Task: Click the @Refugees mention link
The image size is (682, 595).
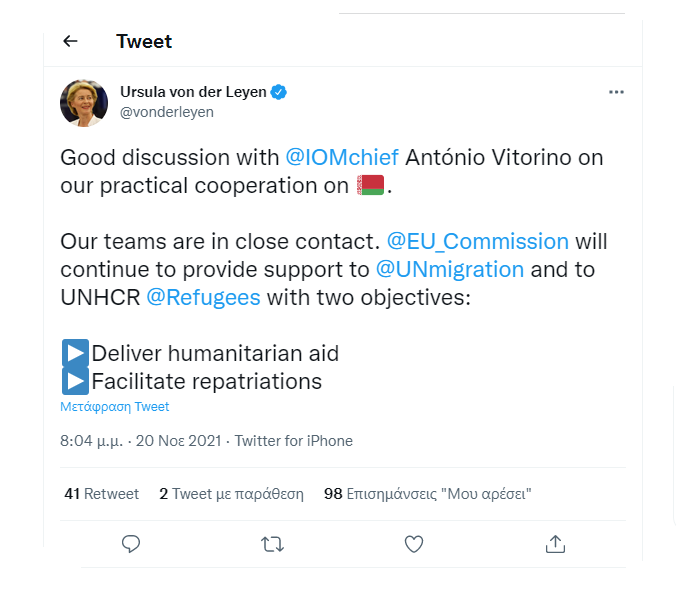Action: click(x=204, y=297)
